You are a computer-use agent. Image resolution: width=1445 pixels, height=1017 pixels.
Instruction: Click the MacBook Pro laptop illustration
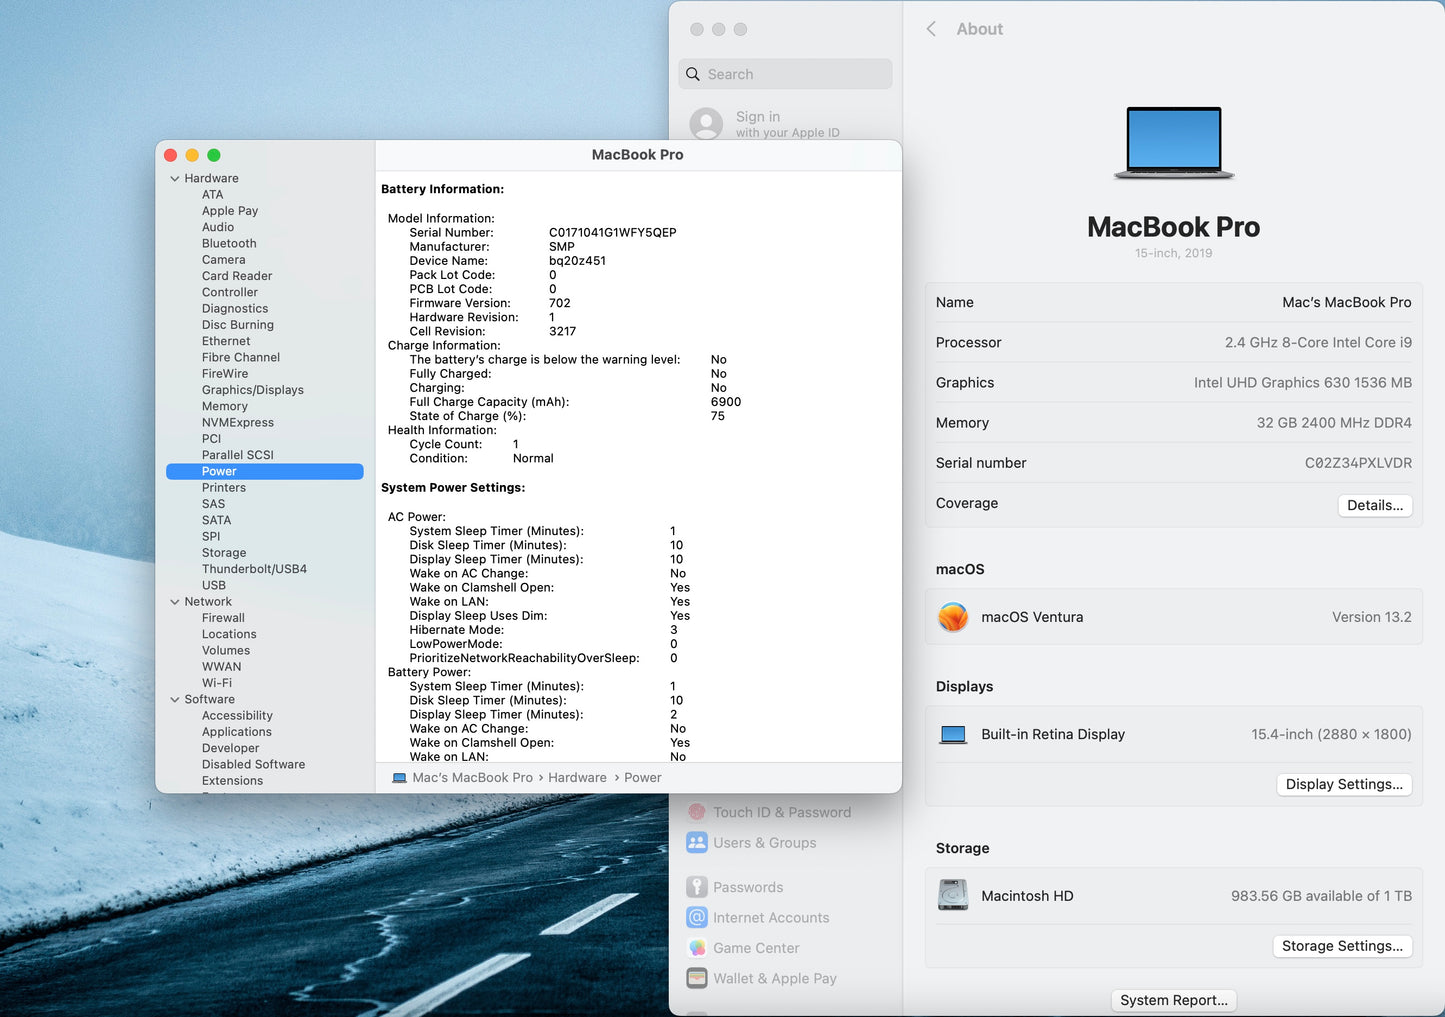click(1173, 140)
